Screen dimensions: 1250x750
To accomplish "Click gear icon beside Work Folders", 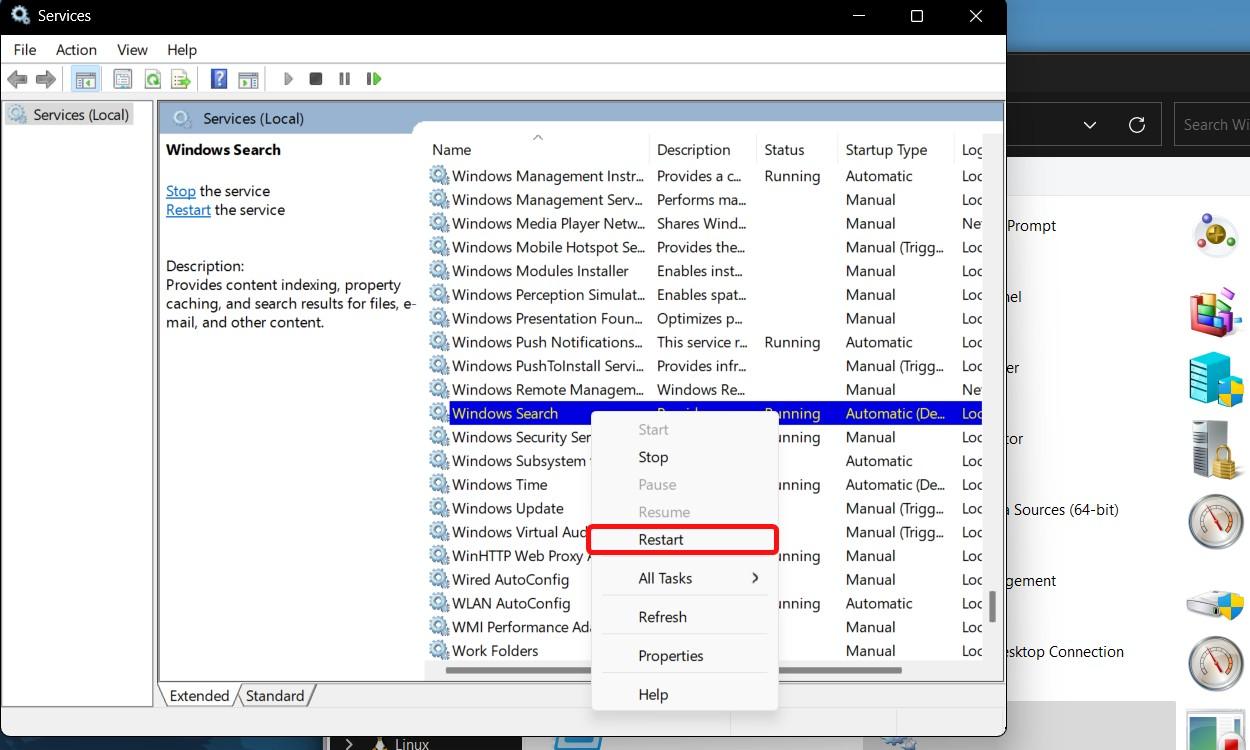I will [x=439, y=651].
